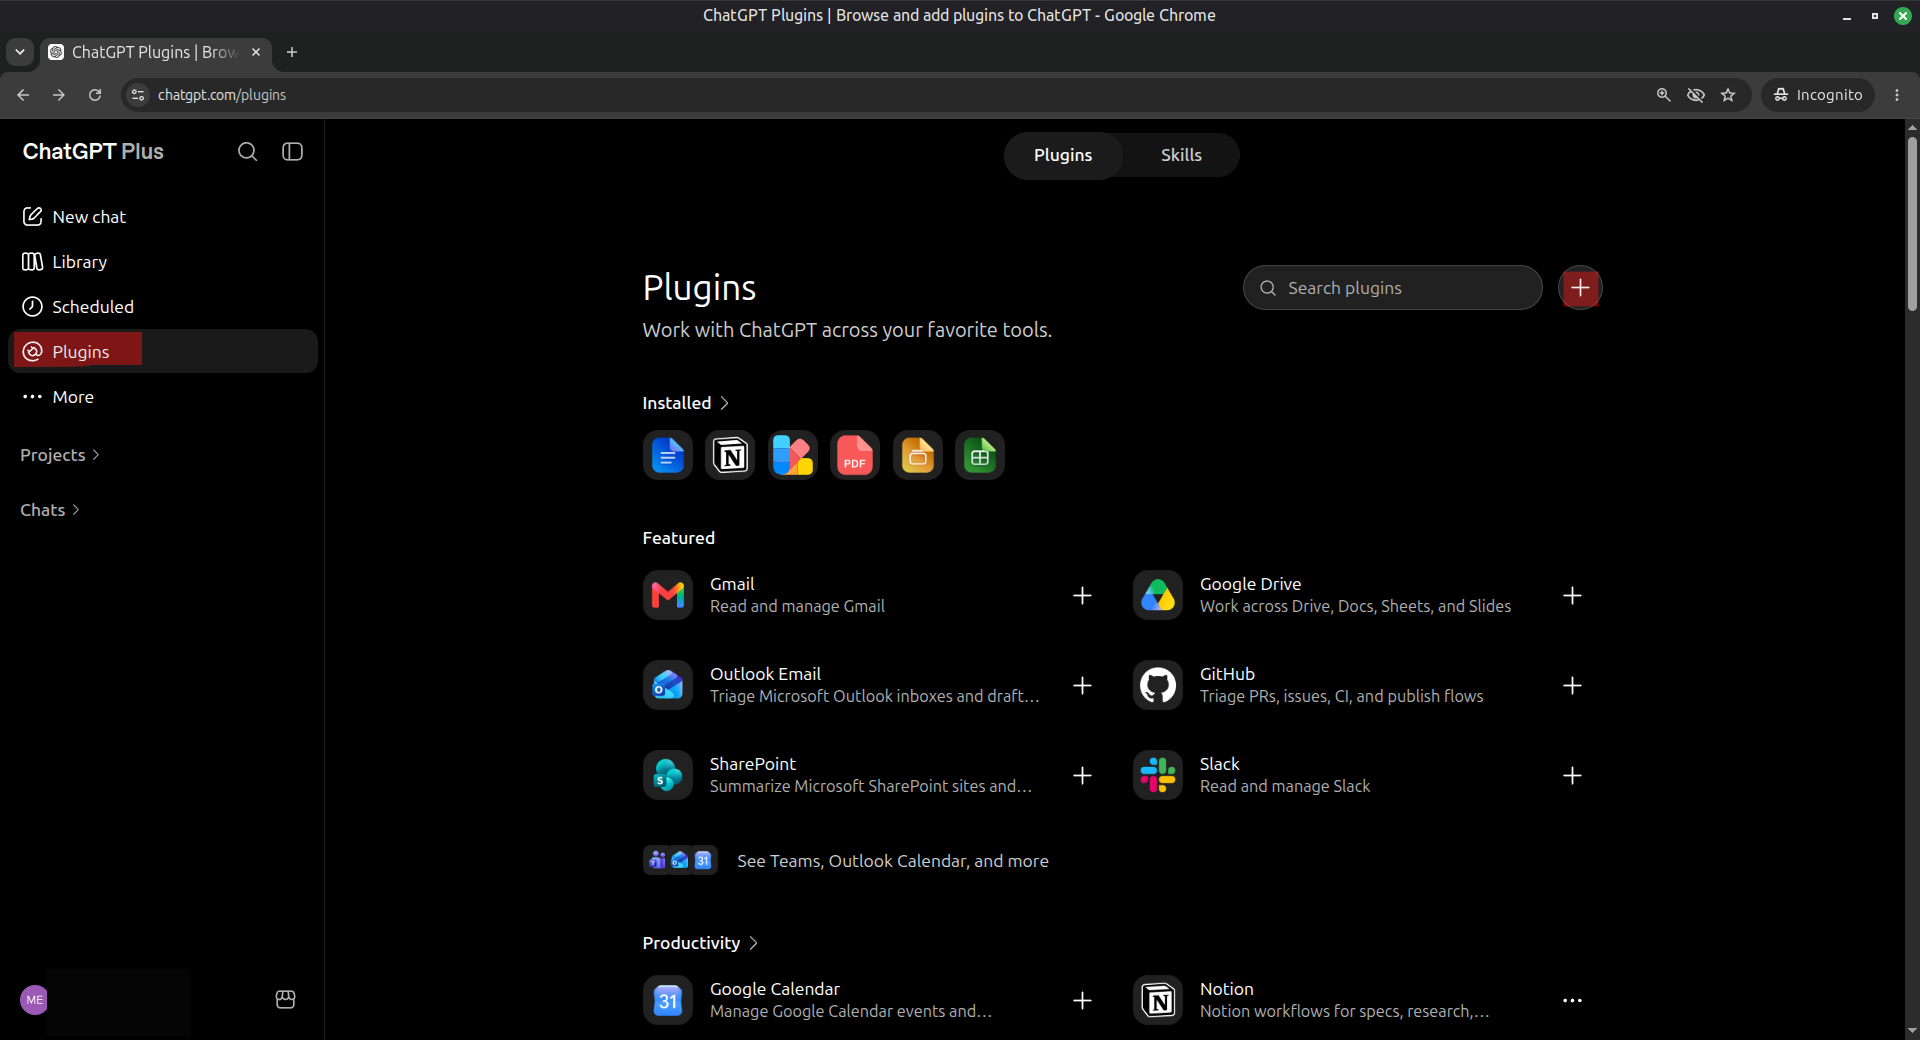The image size is (1920, 1040).
Task: Click the Gmail plugin icon
Action: pos(668,596)
